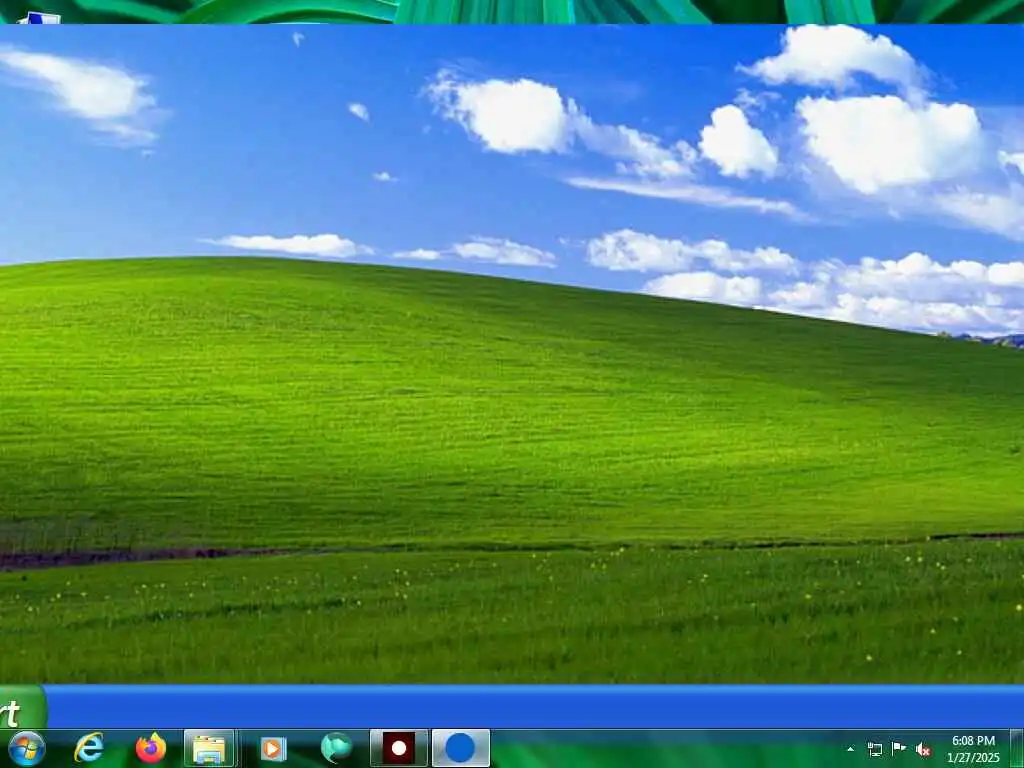The height and width of the screenshot is (768, 1024).
Task: Open the green swirl app on taskbar
Action: [x=336, y=748]
